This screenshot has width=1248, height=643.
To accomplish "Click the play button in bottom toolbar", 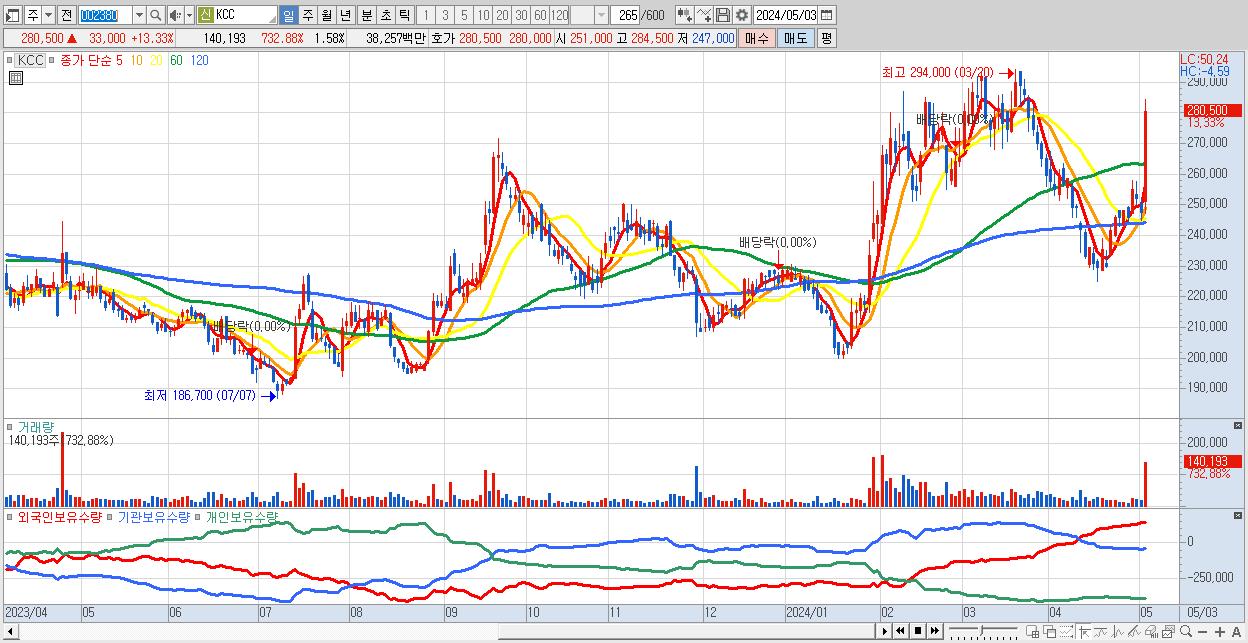I will click(x=885, y=631).
